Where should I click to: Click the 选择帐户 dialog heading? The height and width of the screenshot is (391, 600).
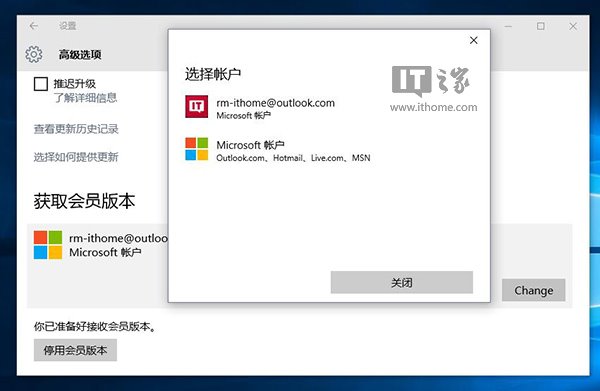[x=213, y=74]
